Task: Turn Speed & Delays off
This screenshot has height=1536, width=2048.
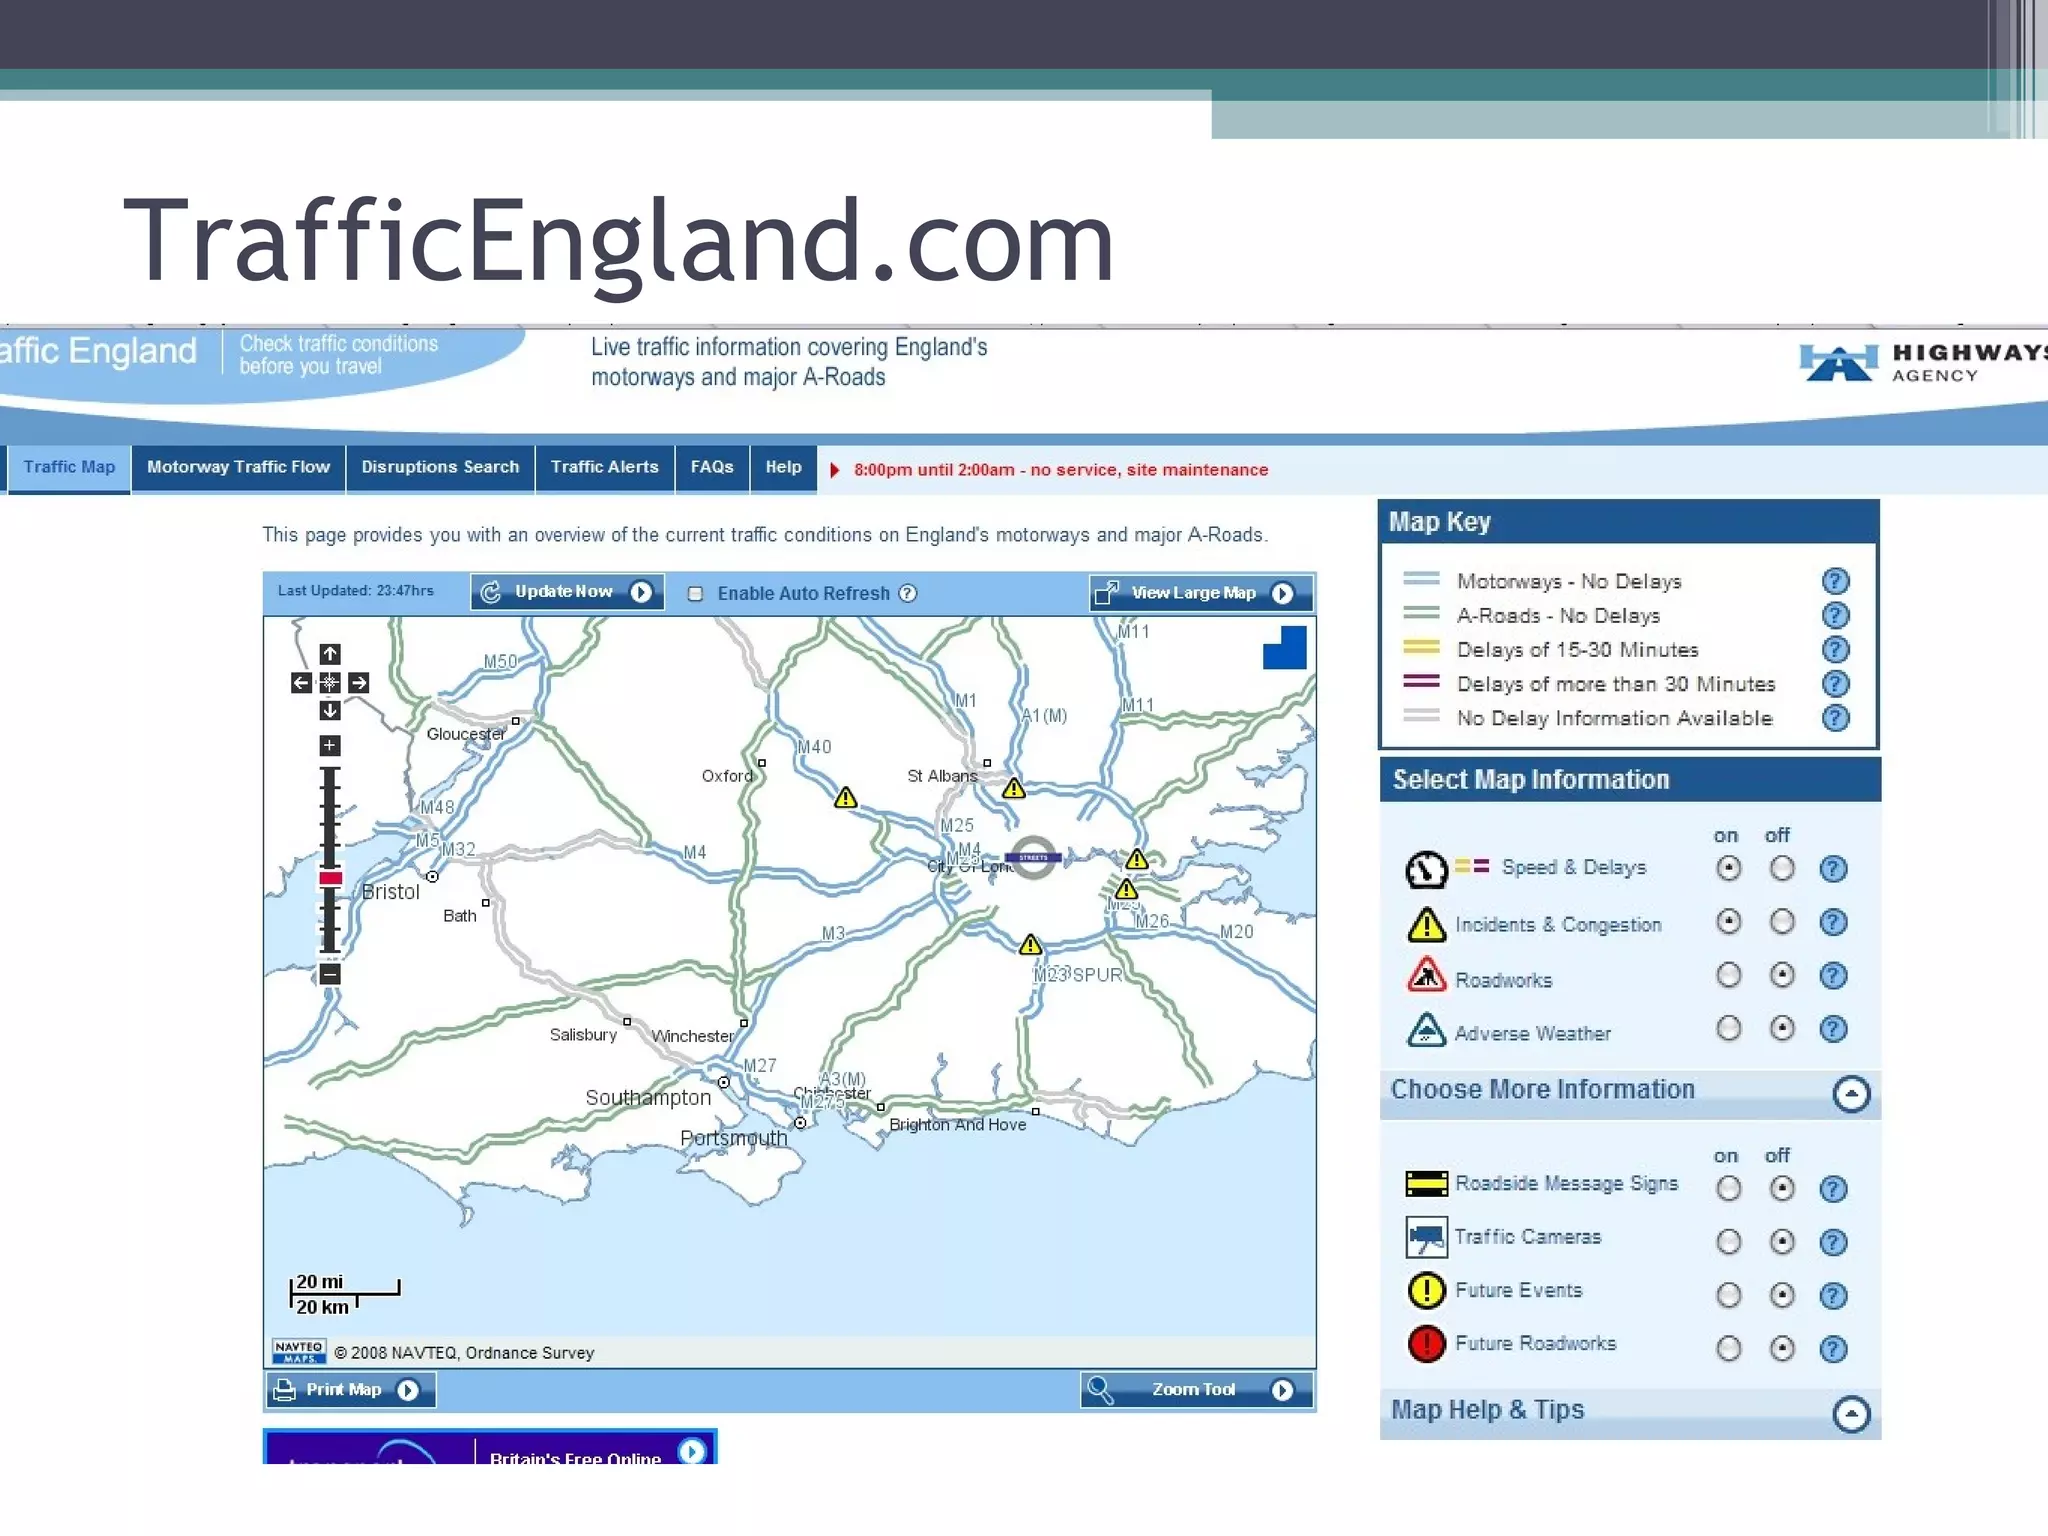Action: pos(1782,869)
